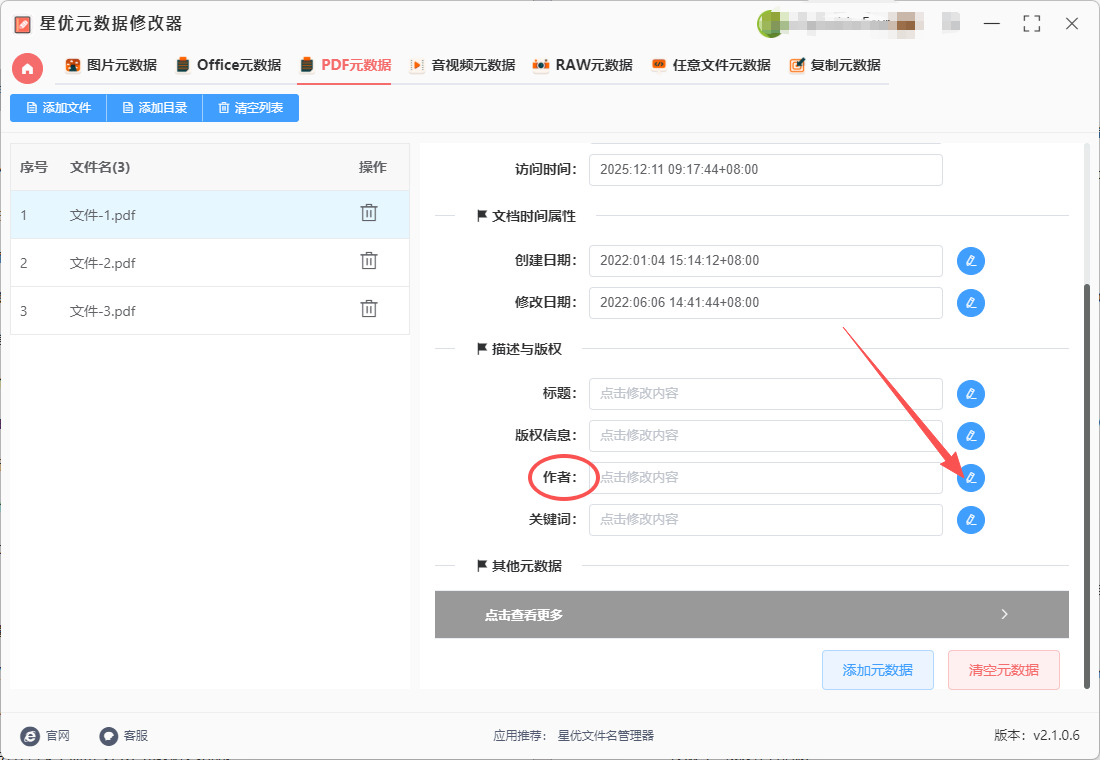Click the 修改日期 input field

[x=765, y=303]
